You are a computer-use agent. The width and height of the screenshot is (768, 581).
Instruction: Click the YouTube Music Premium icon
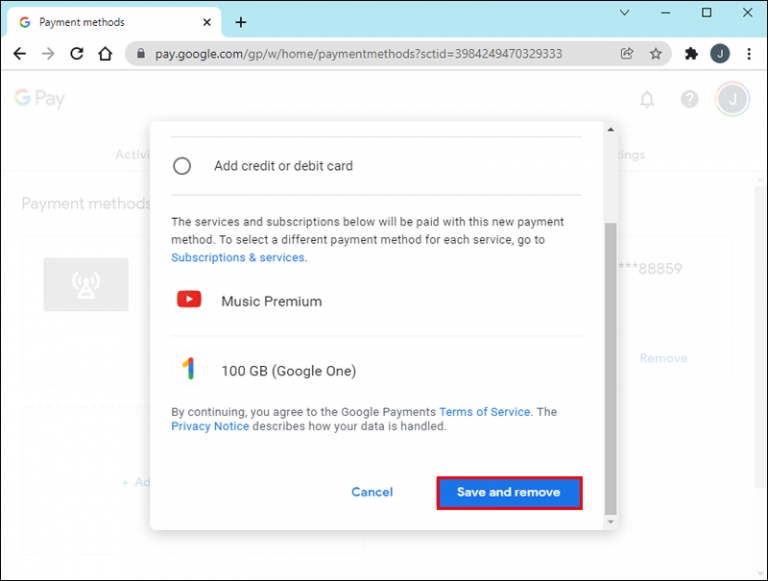[189, 299]
